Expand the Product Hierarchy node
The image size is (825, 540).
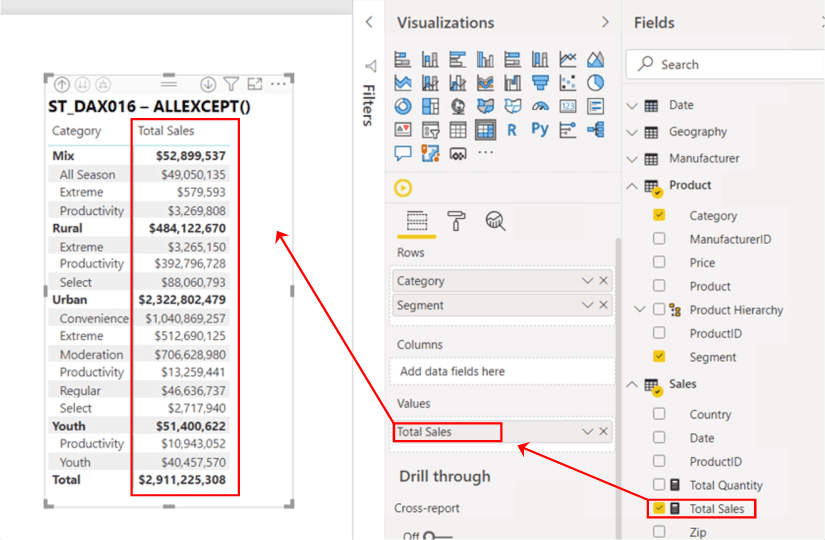(x=640, y=309)
